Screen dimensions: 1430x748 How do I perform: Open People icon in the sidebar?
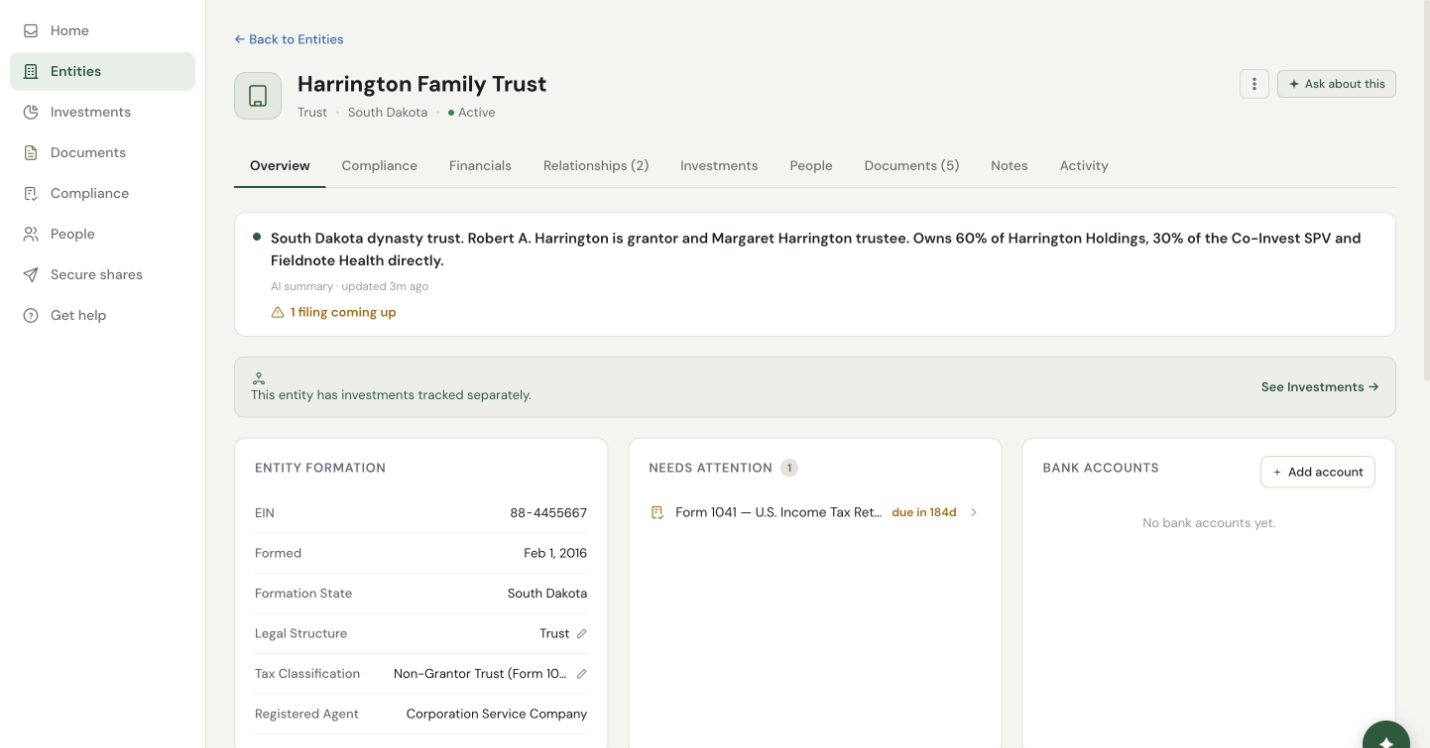pyautogui.click(x=31, y=234)
